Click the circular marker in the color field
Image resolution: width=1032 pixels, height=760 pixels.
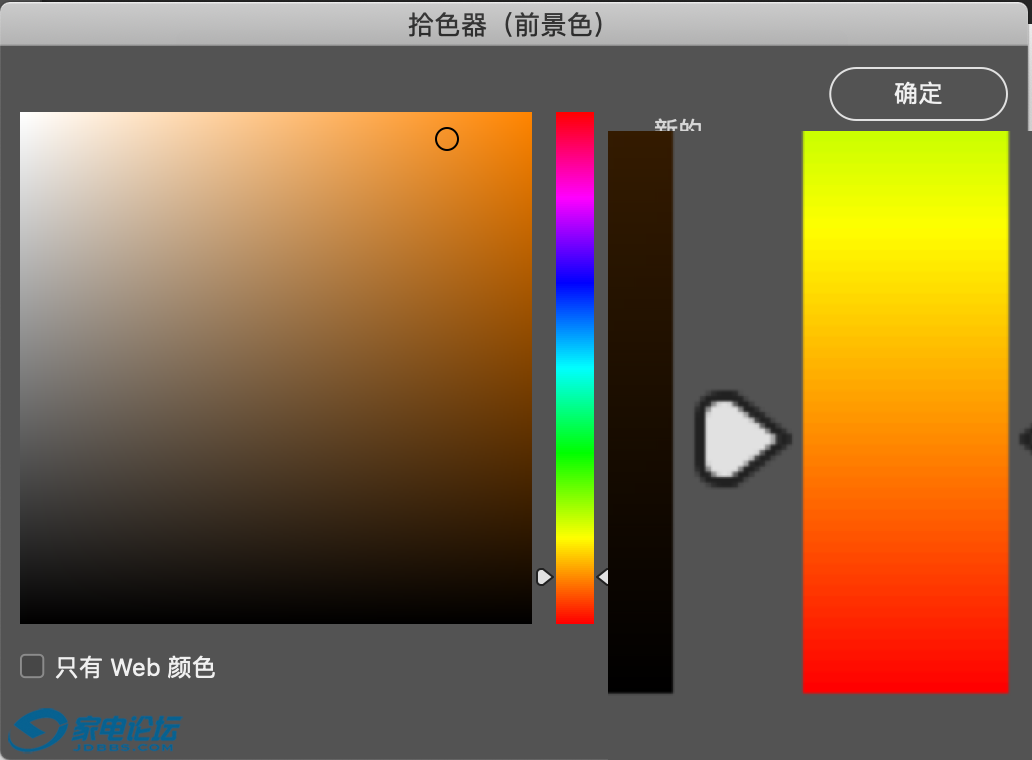point(447,139)
